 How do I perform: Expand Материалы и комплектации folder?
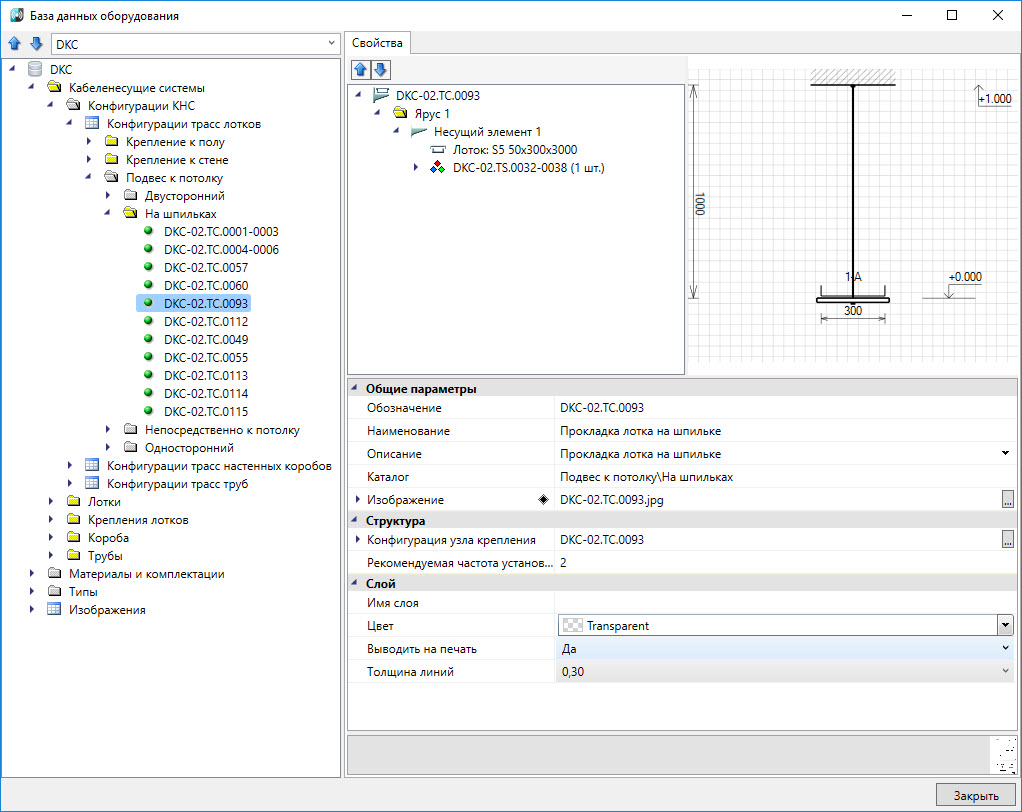[32, 573]
